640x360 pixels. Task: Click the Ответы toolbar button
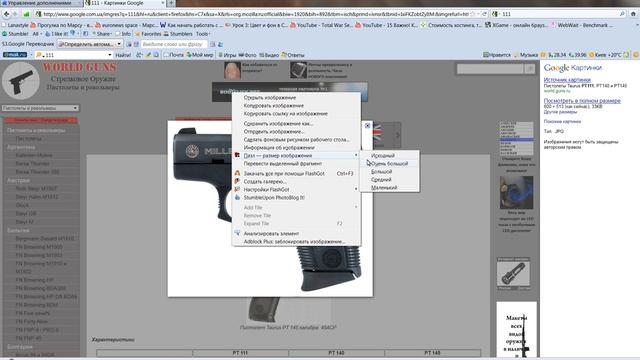pos(293,55)
